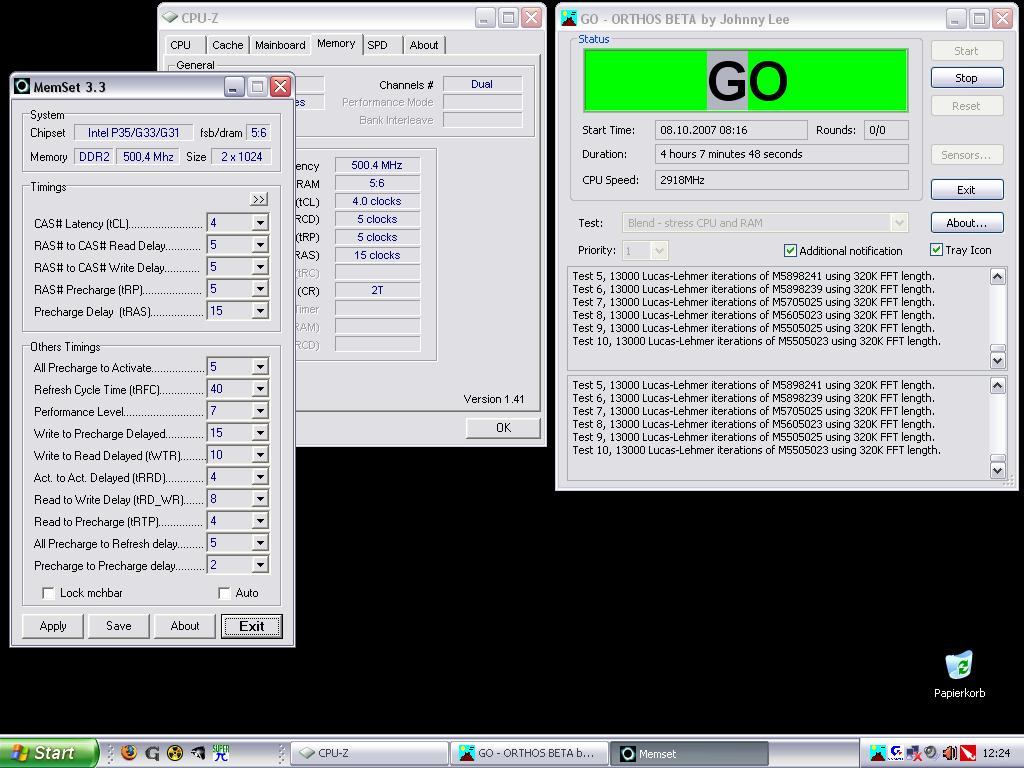The width and height of the screenshot is (1024, 768).
Task: Open the Write to Read Delayed (tWTR) dropdown
Action: pos(260,455)
